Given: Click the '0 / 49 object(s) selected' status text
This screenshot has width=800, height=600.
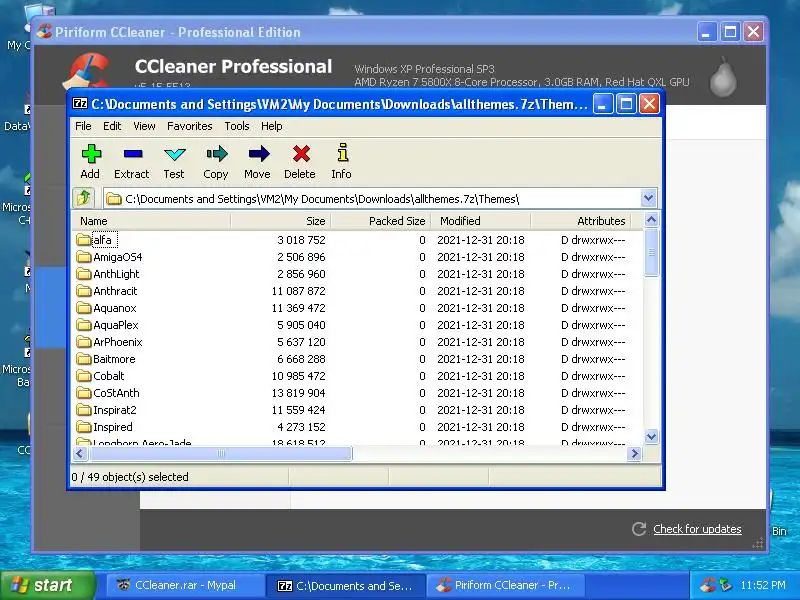Looking at the screenshot, I should pyautogui.click(x=130, y=477).
